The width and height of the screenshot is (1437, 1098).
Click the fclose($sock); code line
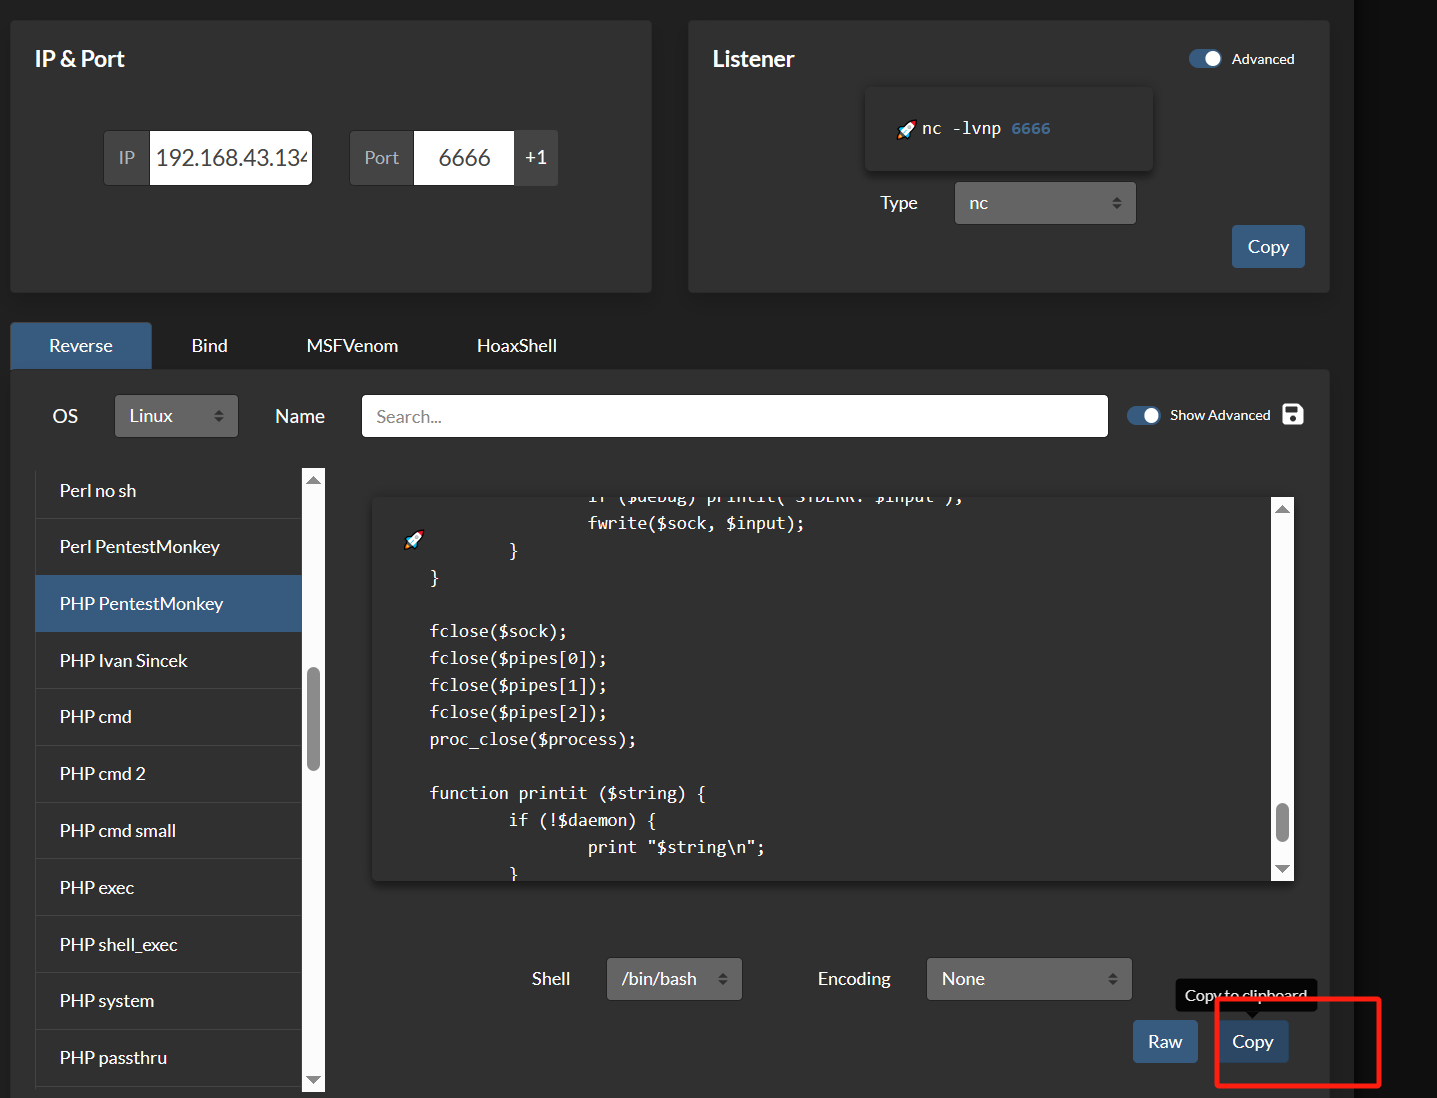tap(498, 632)
